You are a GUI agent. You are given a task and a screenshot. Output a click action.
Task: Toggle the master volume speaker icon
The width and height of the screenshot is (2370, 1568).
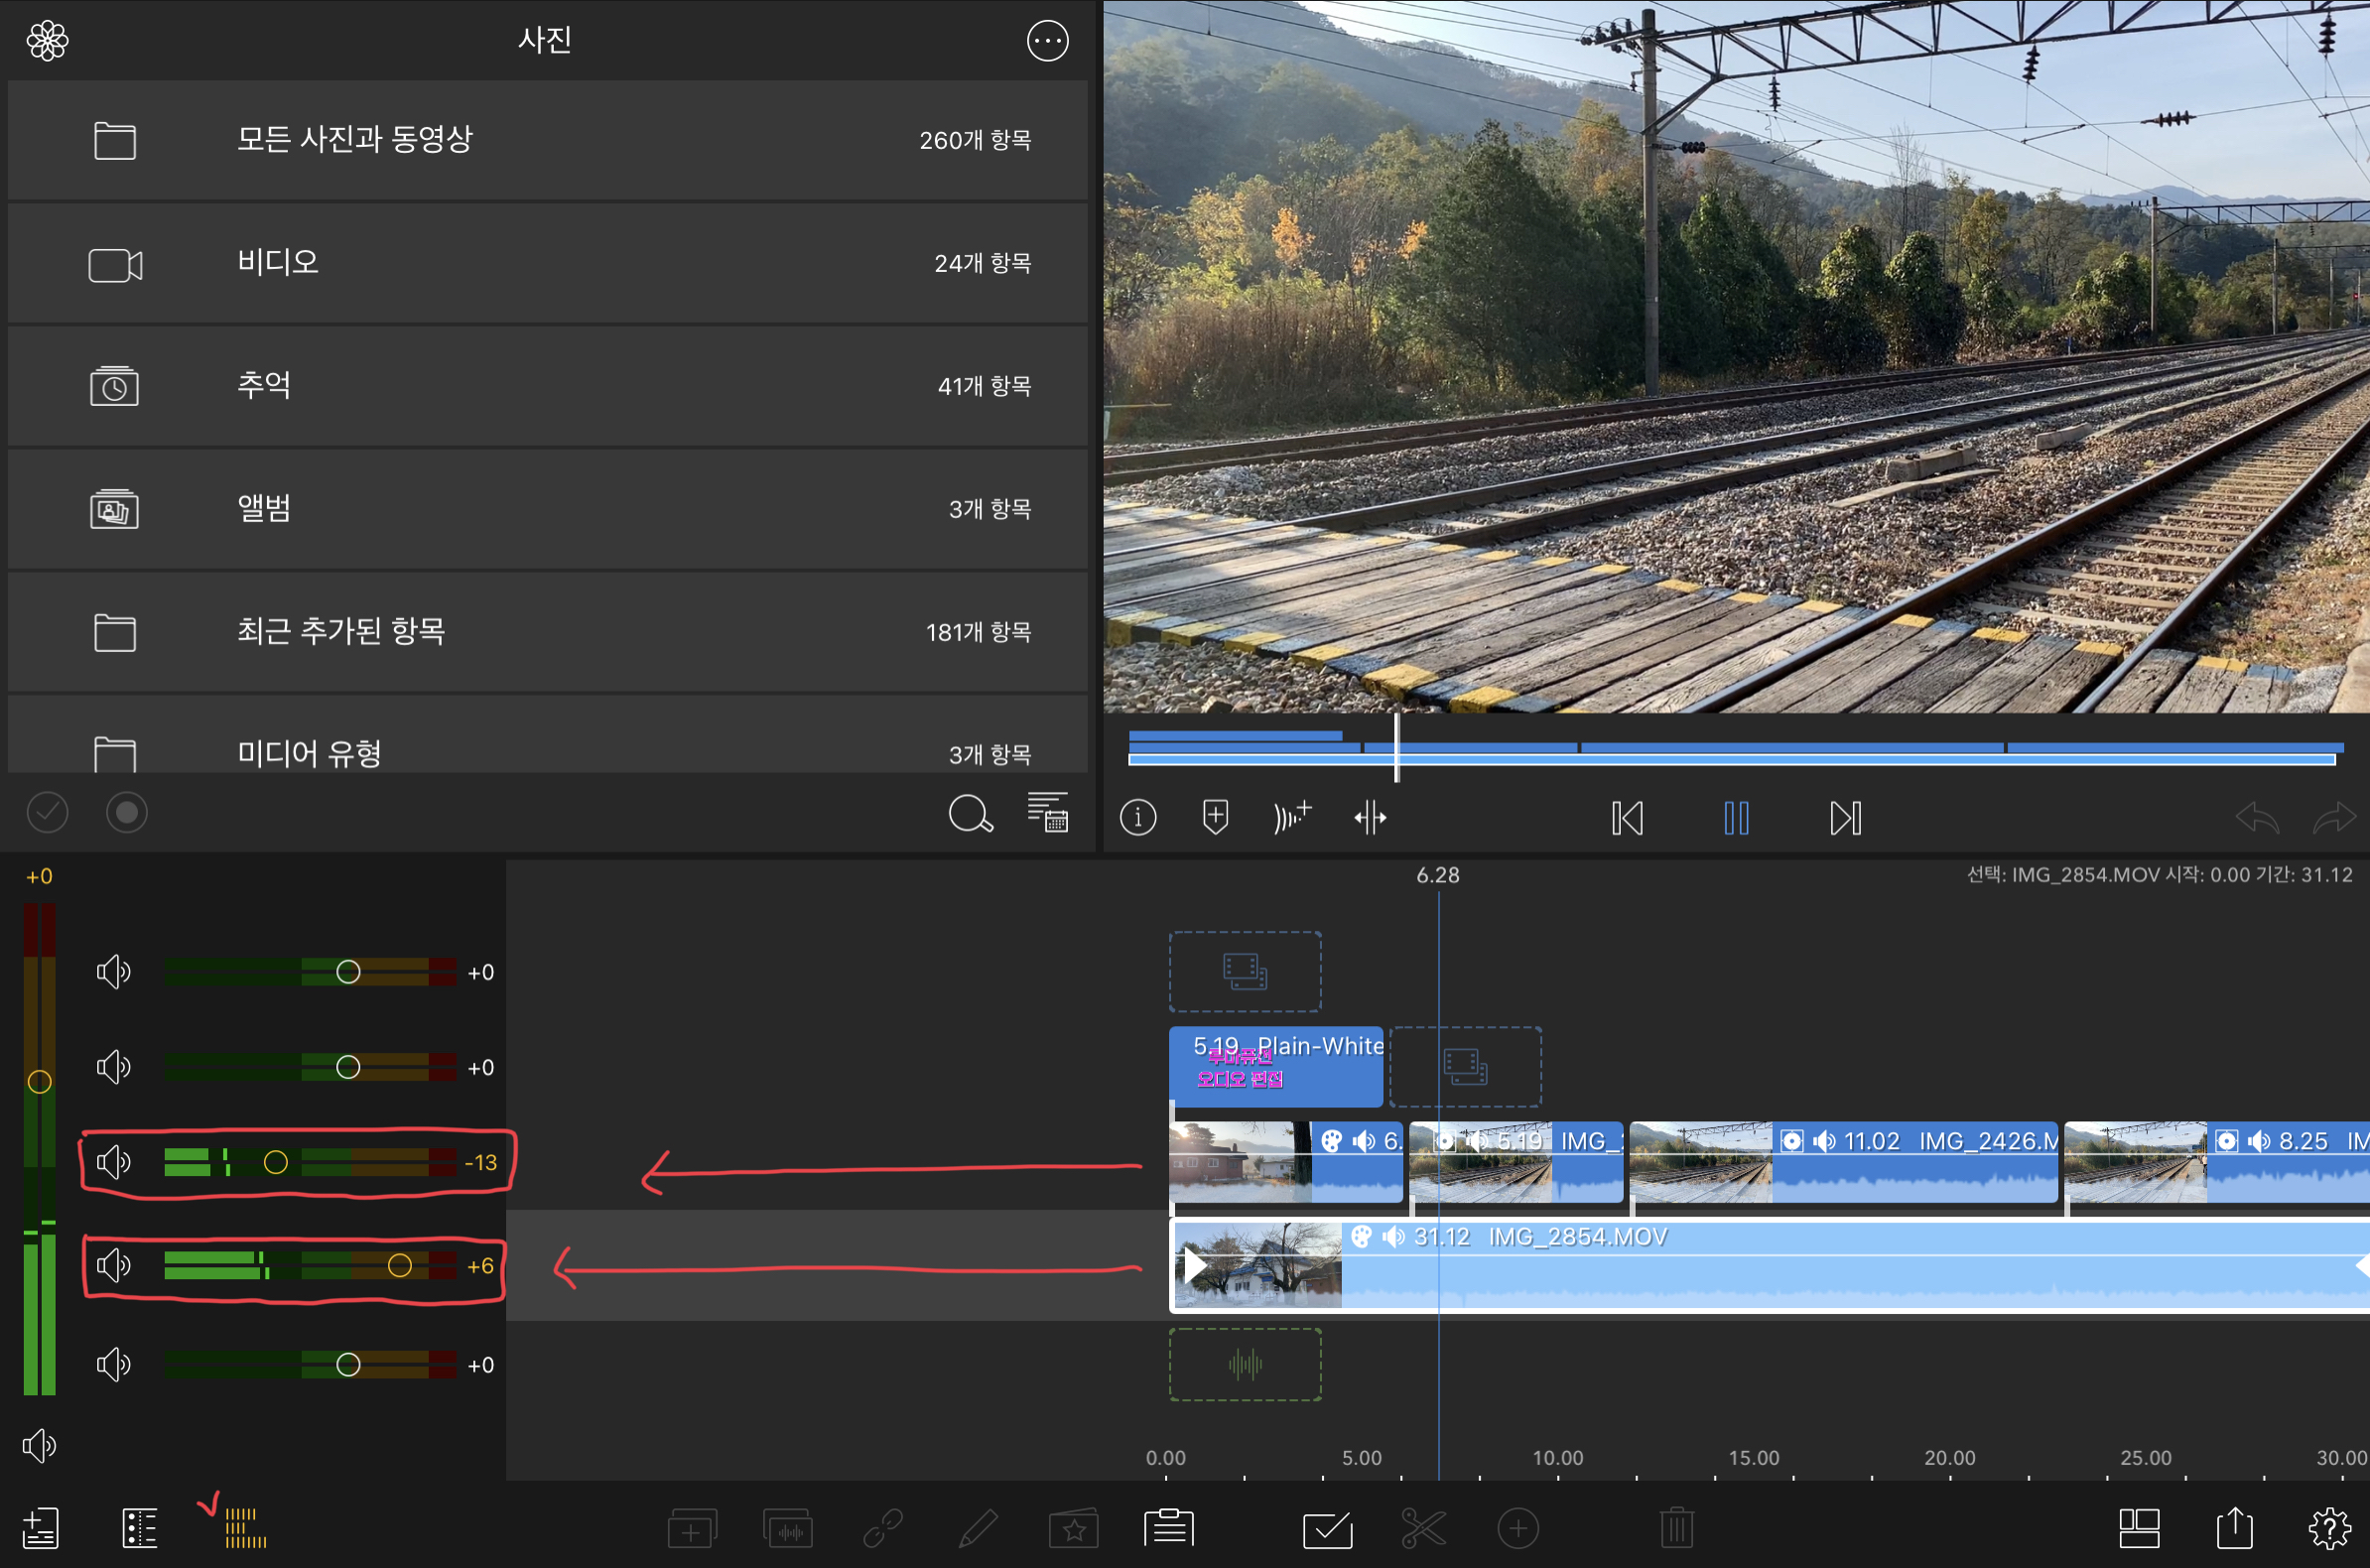click(x=39, y=1445)
